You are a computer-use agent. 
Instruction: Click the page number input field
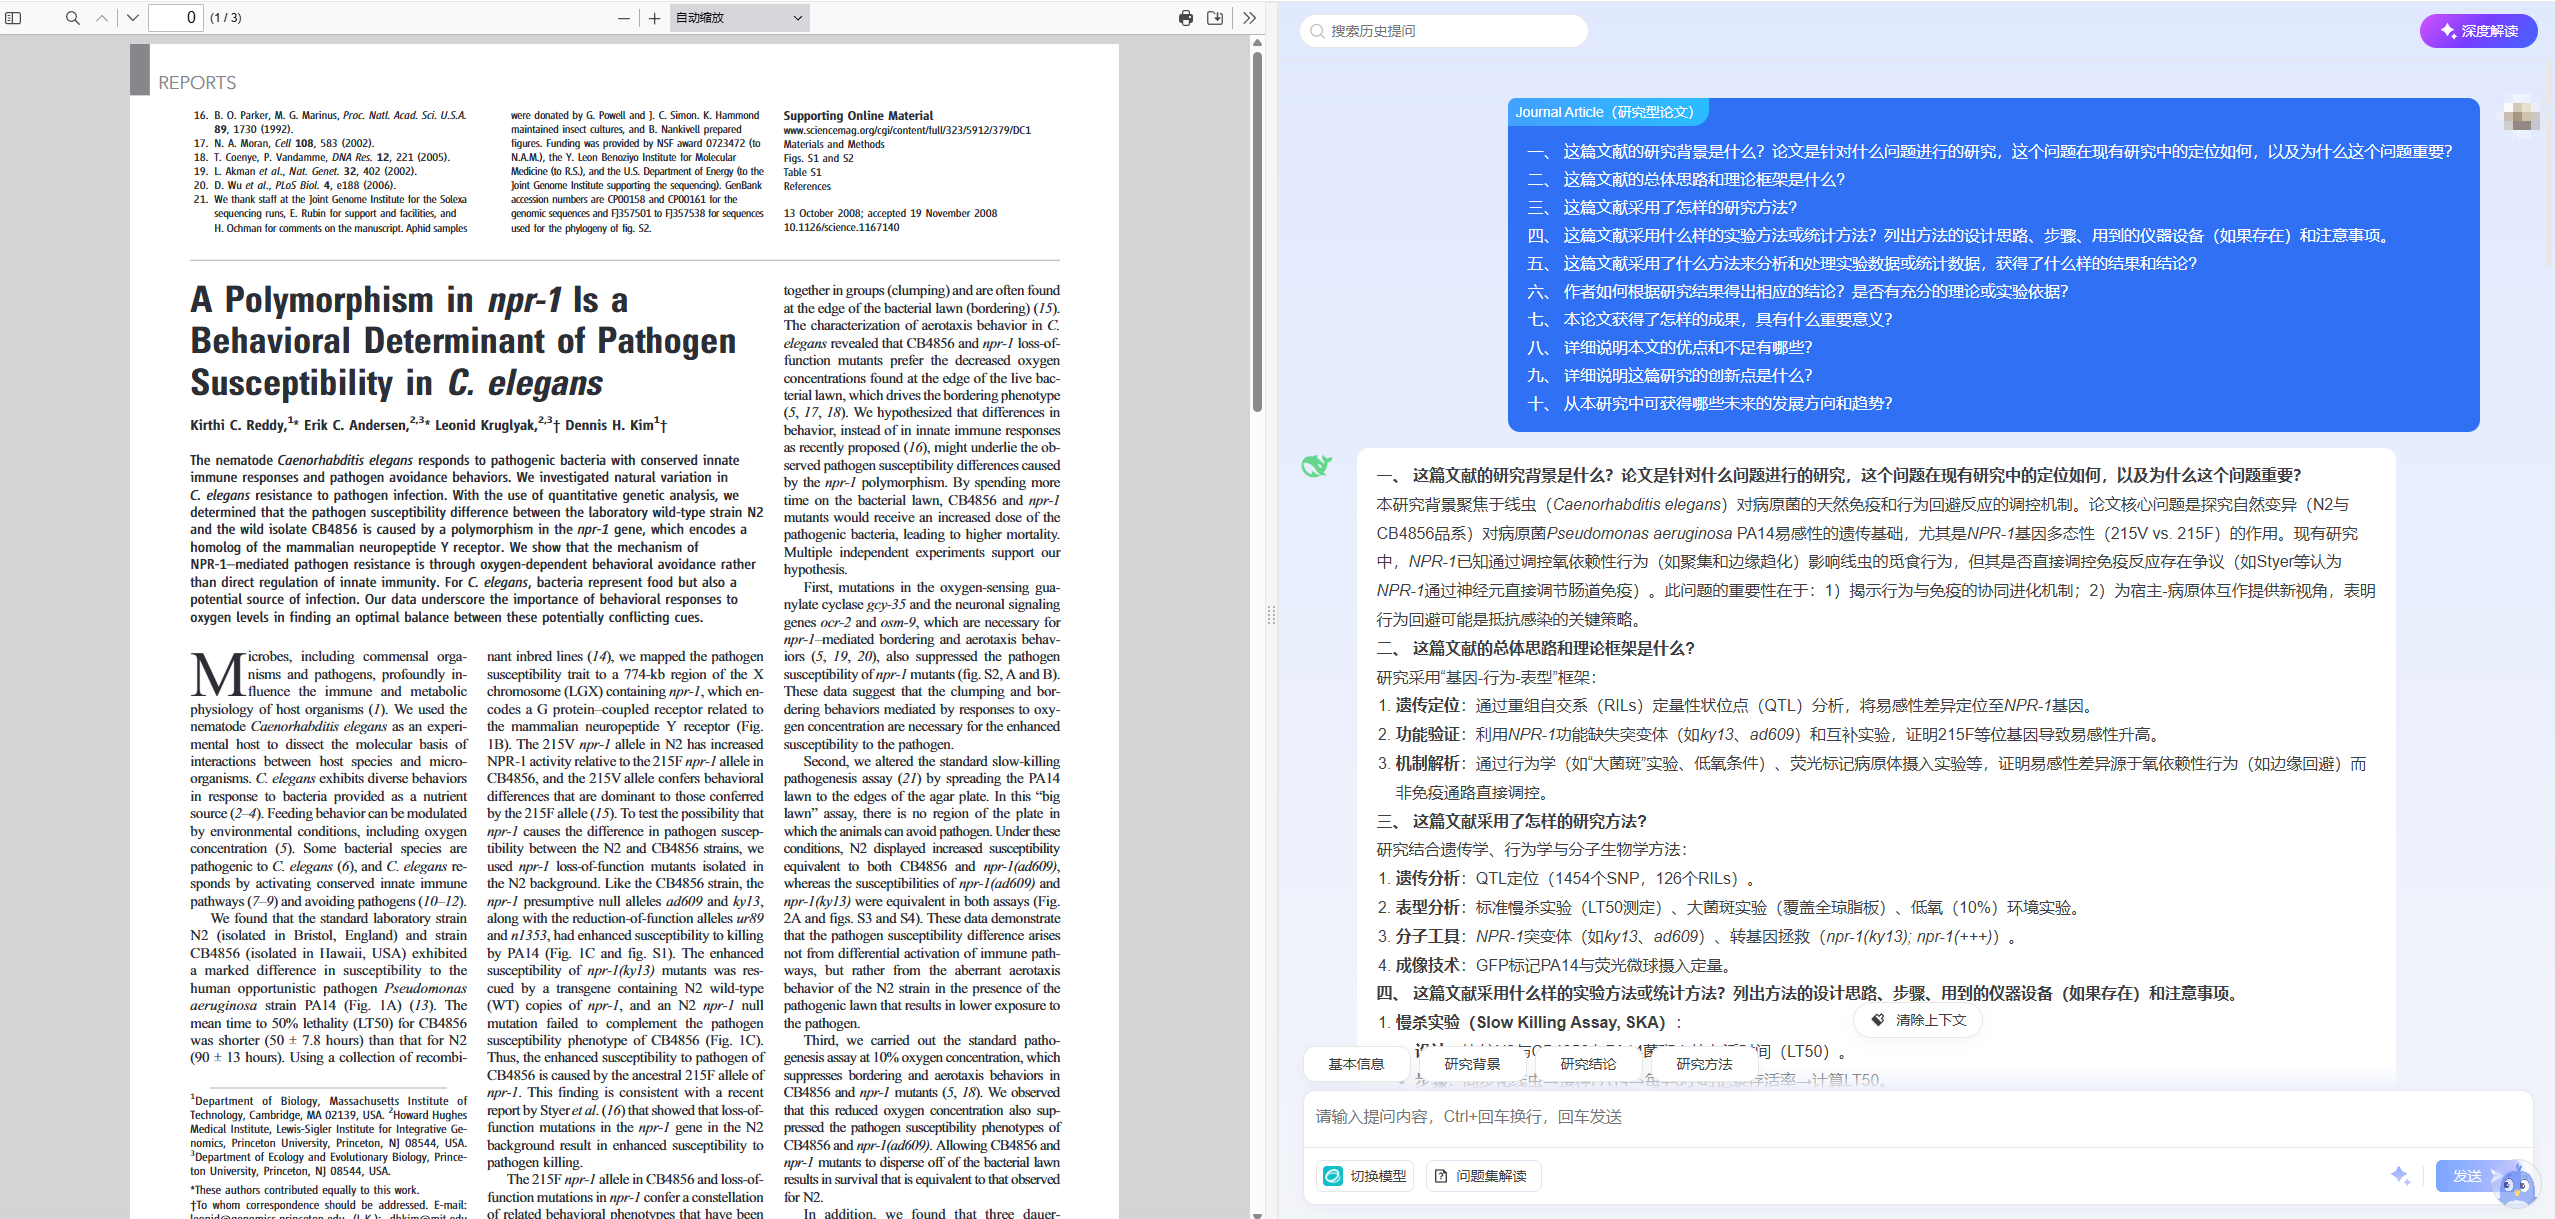click(x=176, y=18)
